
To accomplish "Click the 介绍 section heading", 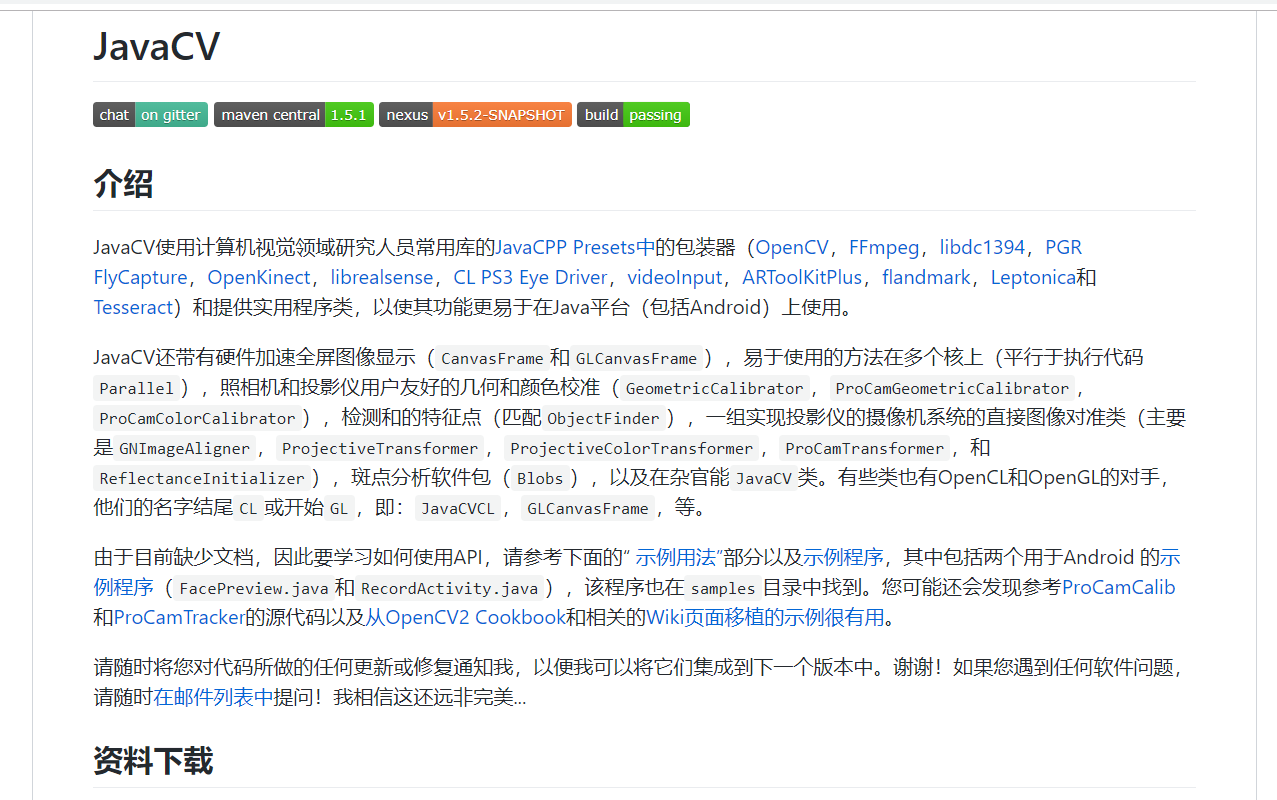I will point(124,183).
